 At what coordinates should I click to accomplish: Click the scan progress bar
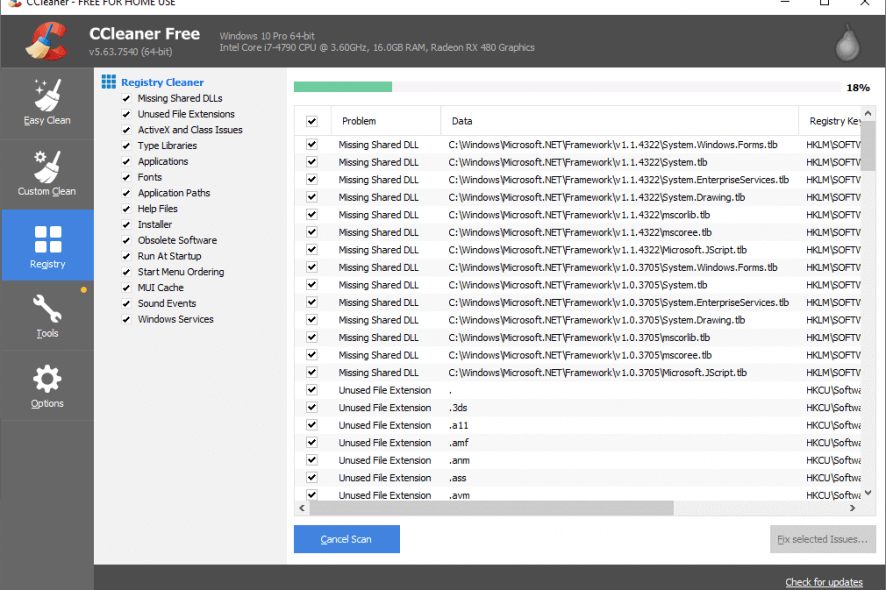click(x=567, y=87)
